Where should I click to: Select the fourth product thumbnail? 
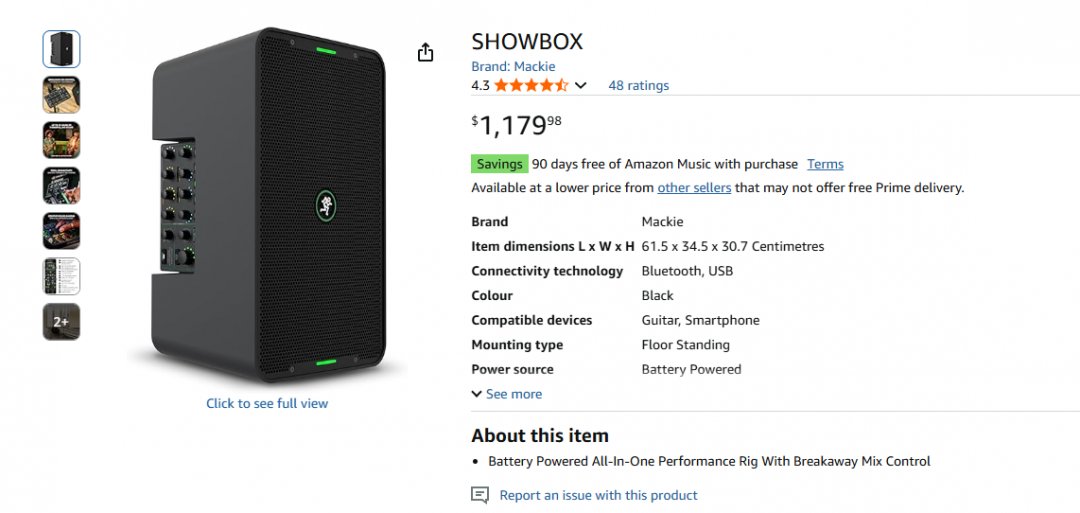point(61,185)
